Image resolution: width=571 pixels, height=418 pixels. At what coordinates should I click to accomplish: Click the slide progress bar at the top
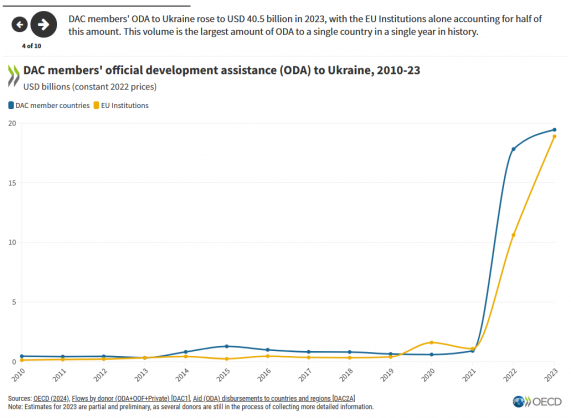click(97, 6)
